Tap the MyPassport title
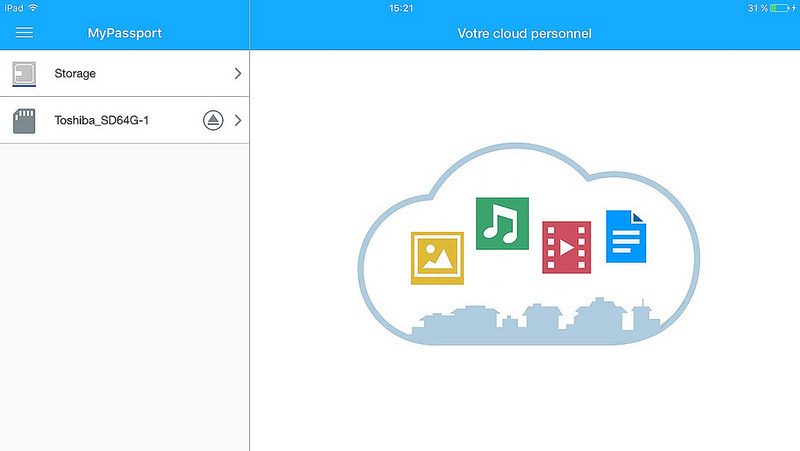The width and height of the screenshot is (800, 451). 124,33
